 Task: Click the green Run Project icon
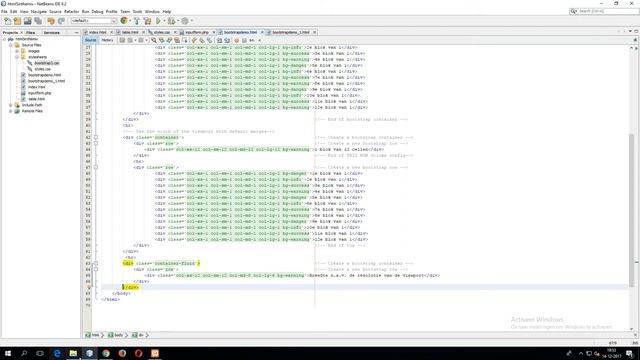tap(158, 21)
